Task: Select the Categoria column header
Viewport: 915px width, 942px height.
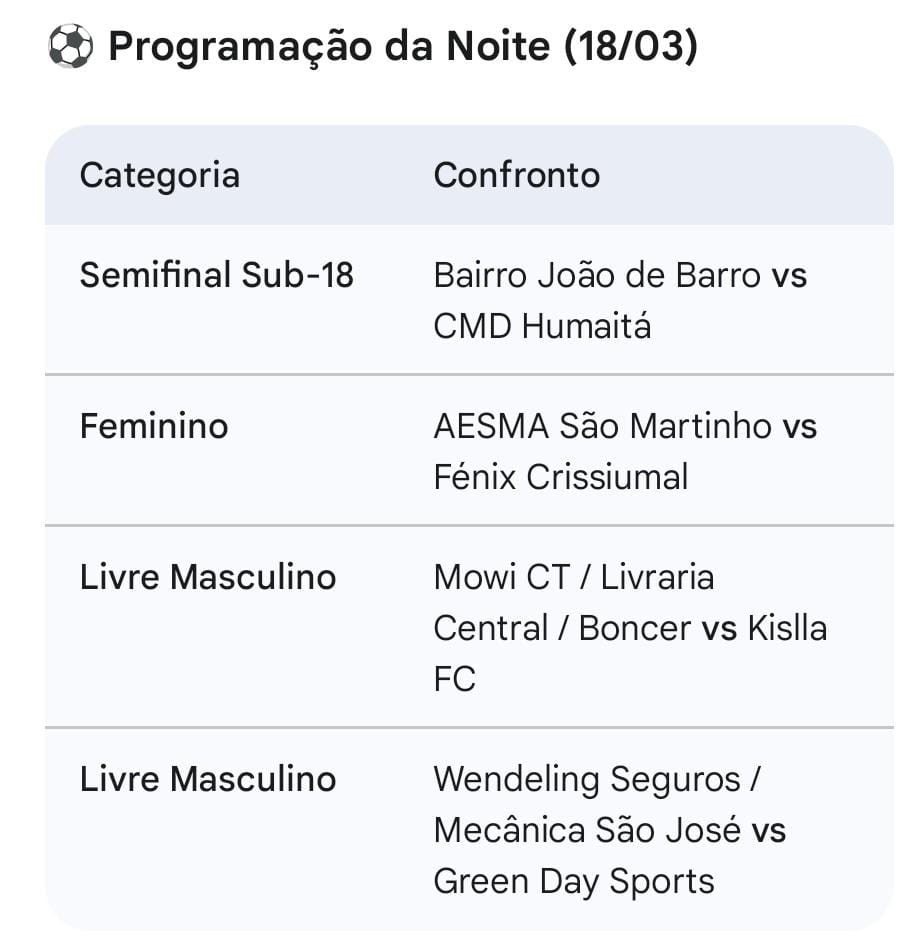Action: (160, 175)
